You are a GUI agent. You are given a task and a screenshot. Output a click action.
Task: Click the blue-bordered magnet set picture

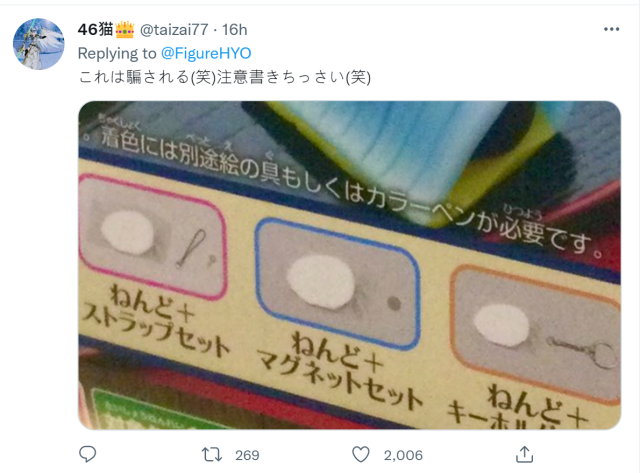click(x=337, y=284)
